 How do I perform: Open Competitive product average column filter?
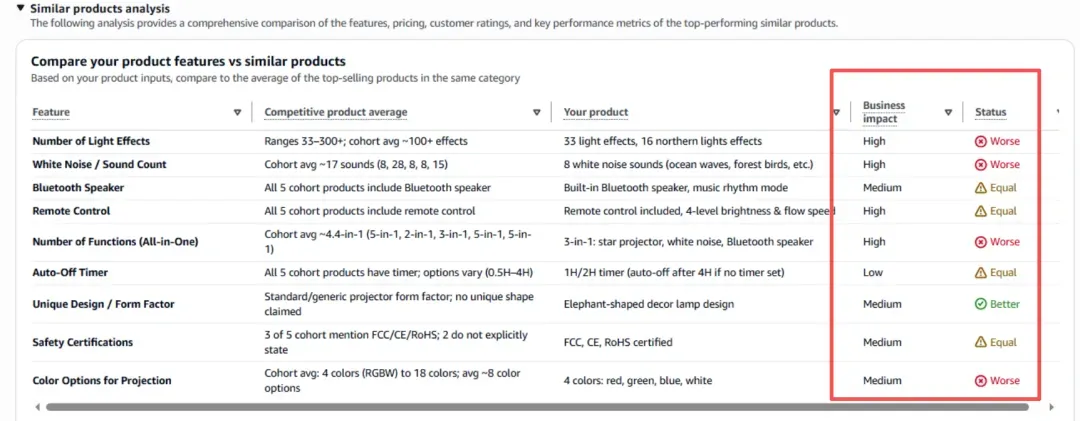pos(537,112)
